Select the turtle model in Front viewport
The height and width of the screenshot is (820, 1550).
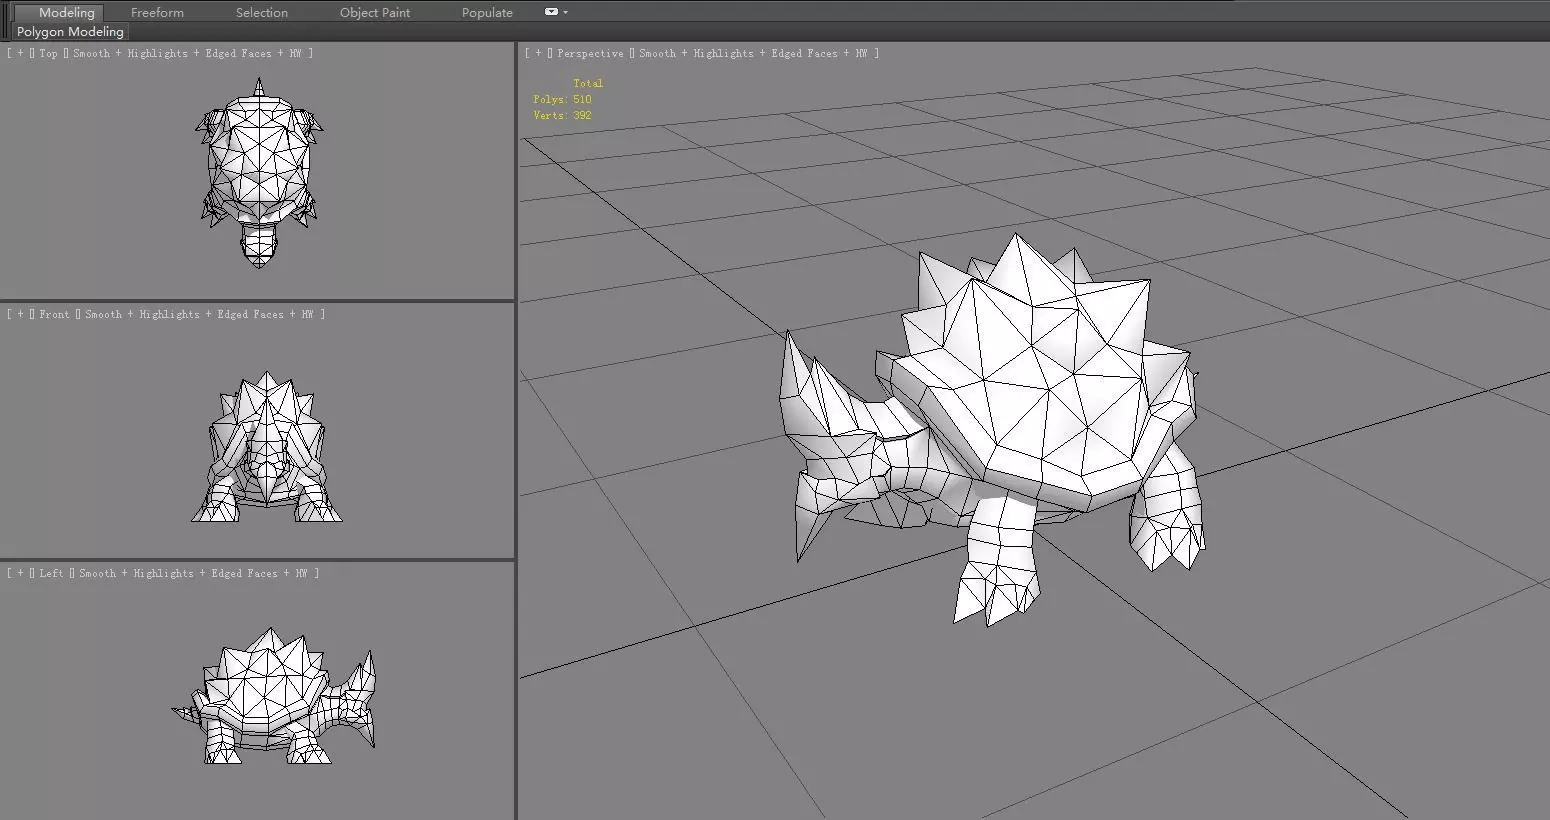click(266, 447)
